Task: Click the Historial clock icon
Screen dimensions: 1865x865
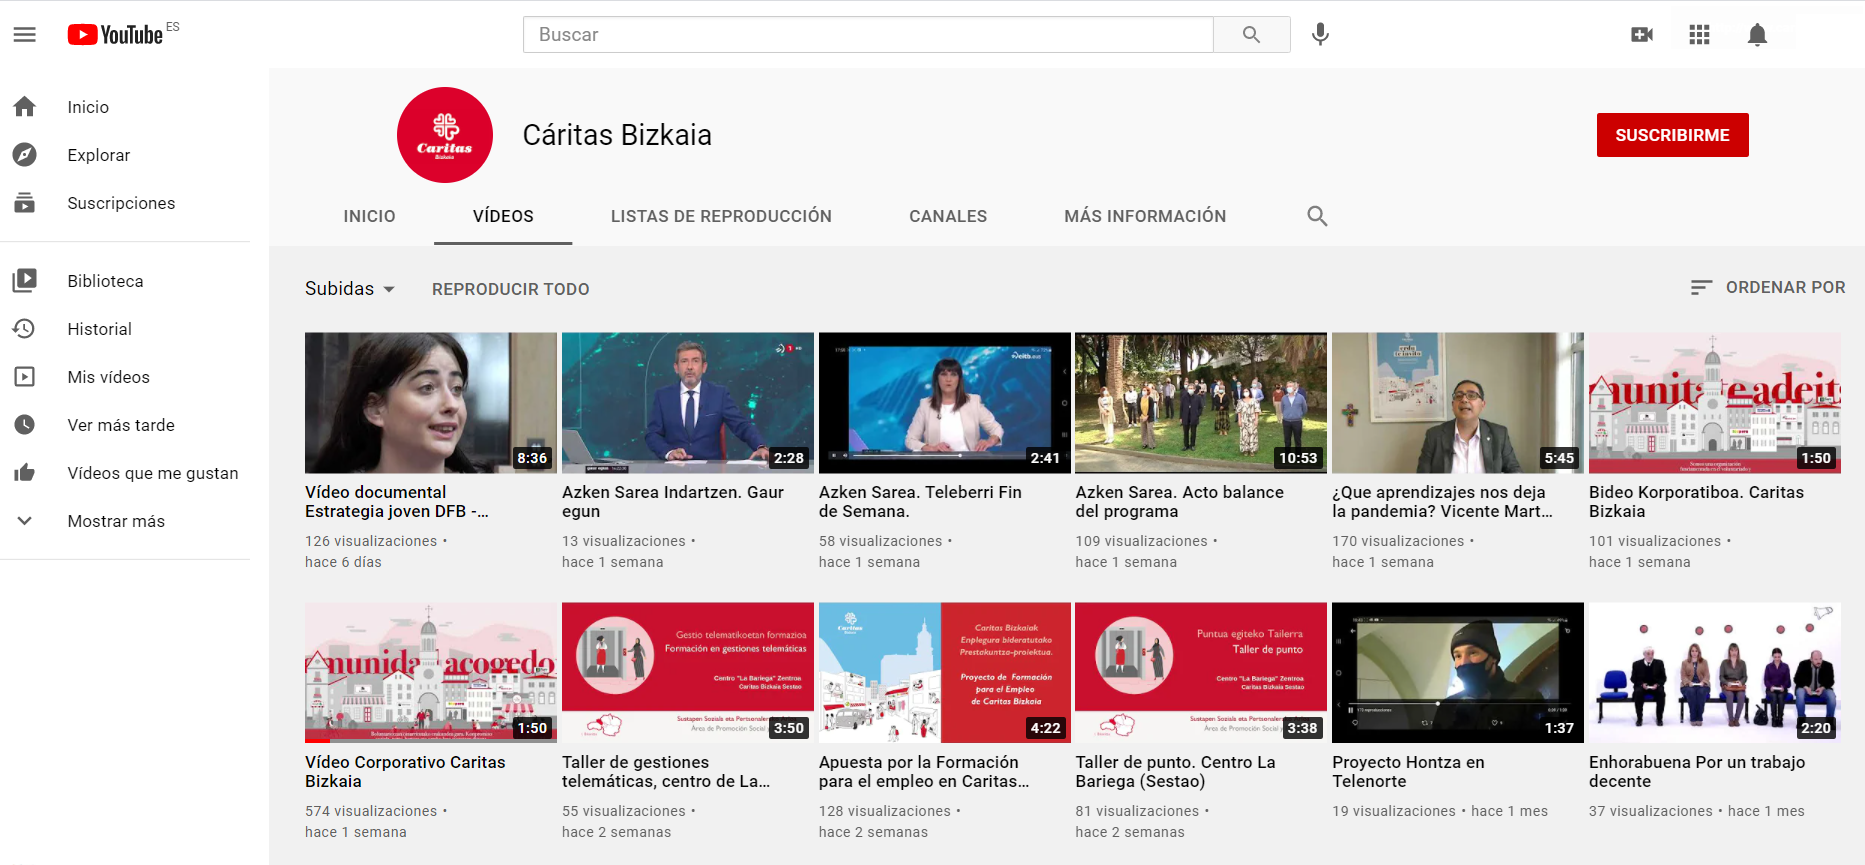Action: point(25,329)
